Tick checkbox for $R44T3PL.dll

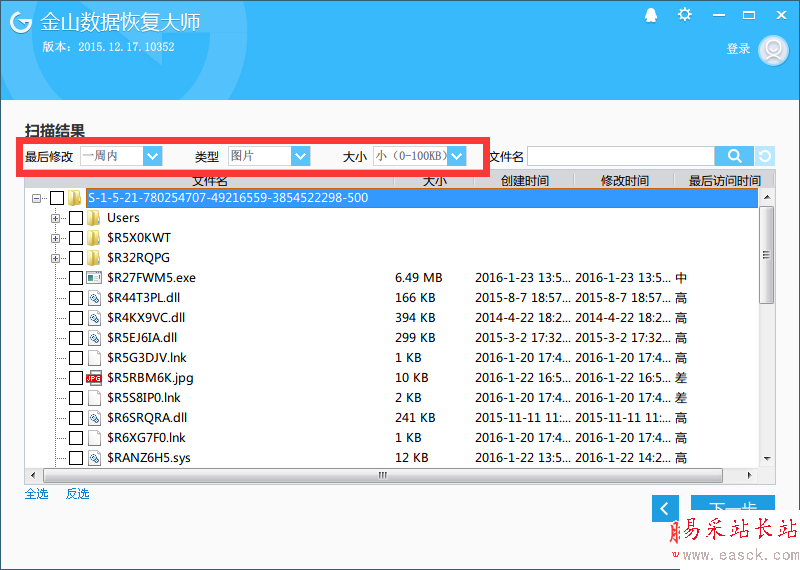76,298
